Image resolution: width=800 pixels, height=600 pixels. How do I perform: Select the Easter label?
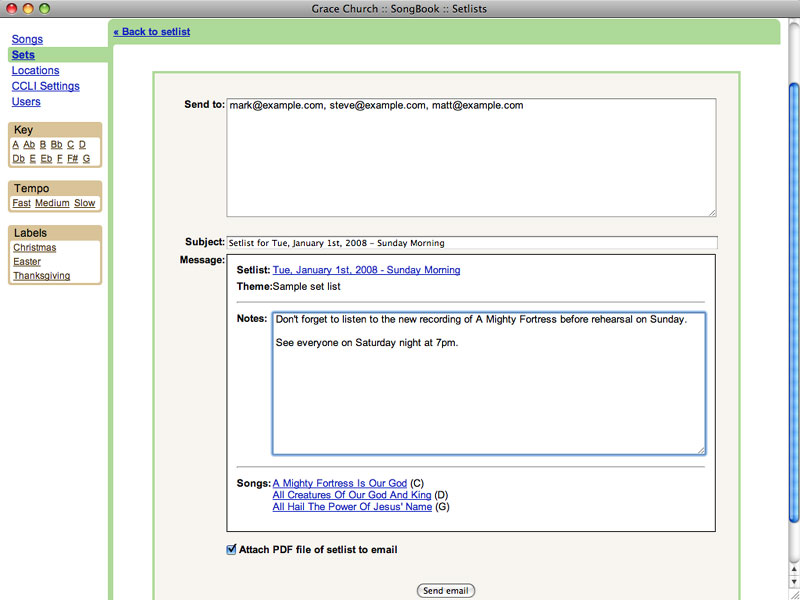coord(27,262)
